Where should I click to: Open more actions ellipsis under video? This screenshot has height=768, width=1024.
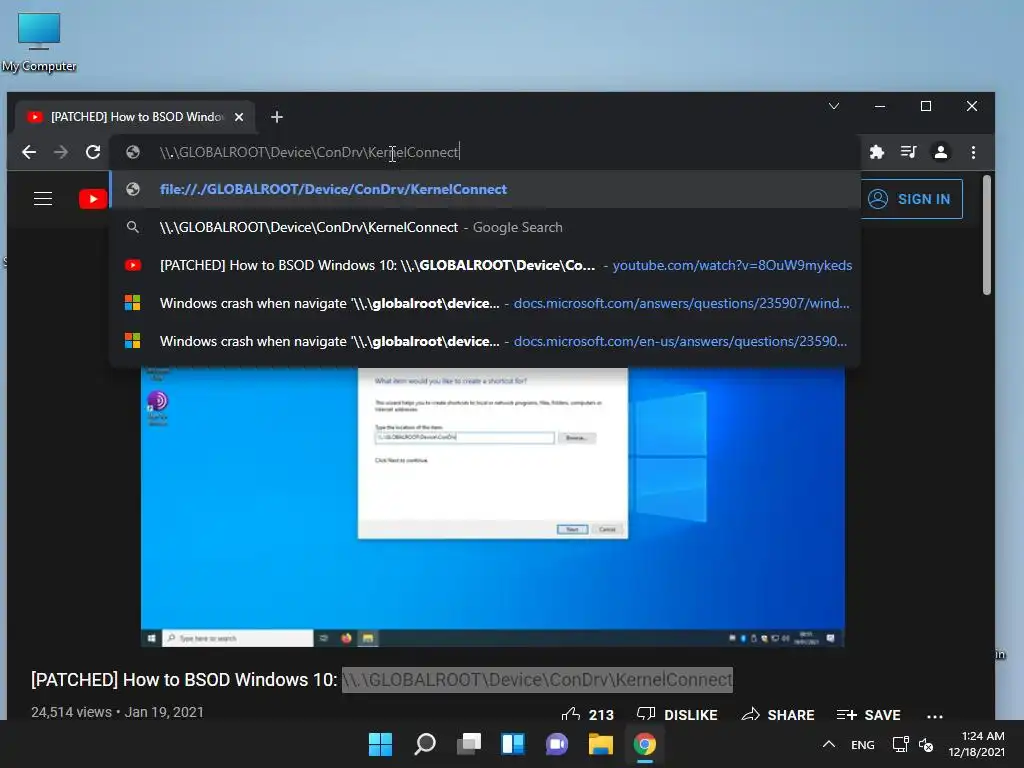935,716
